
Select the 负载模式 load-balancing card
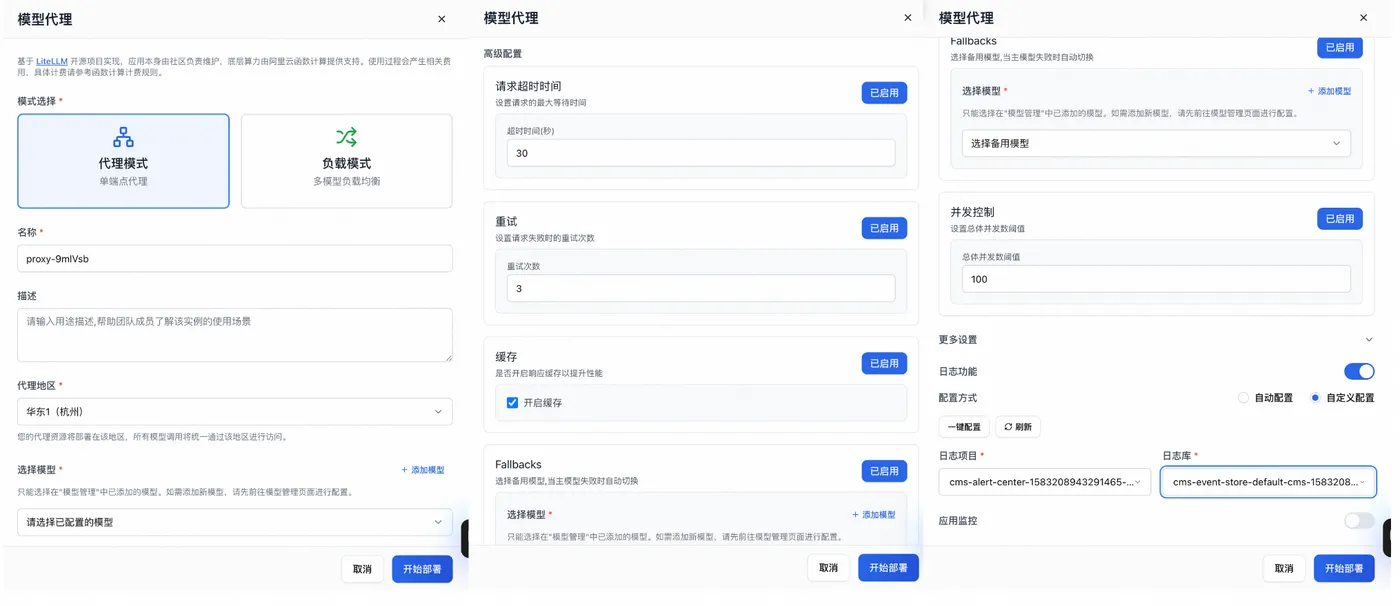[346, 161]
